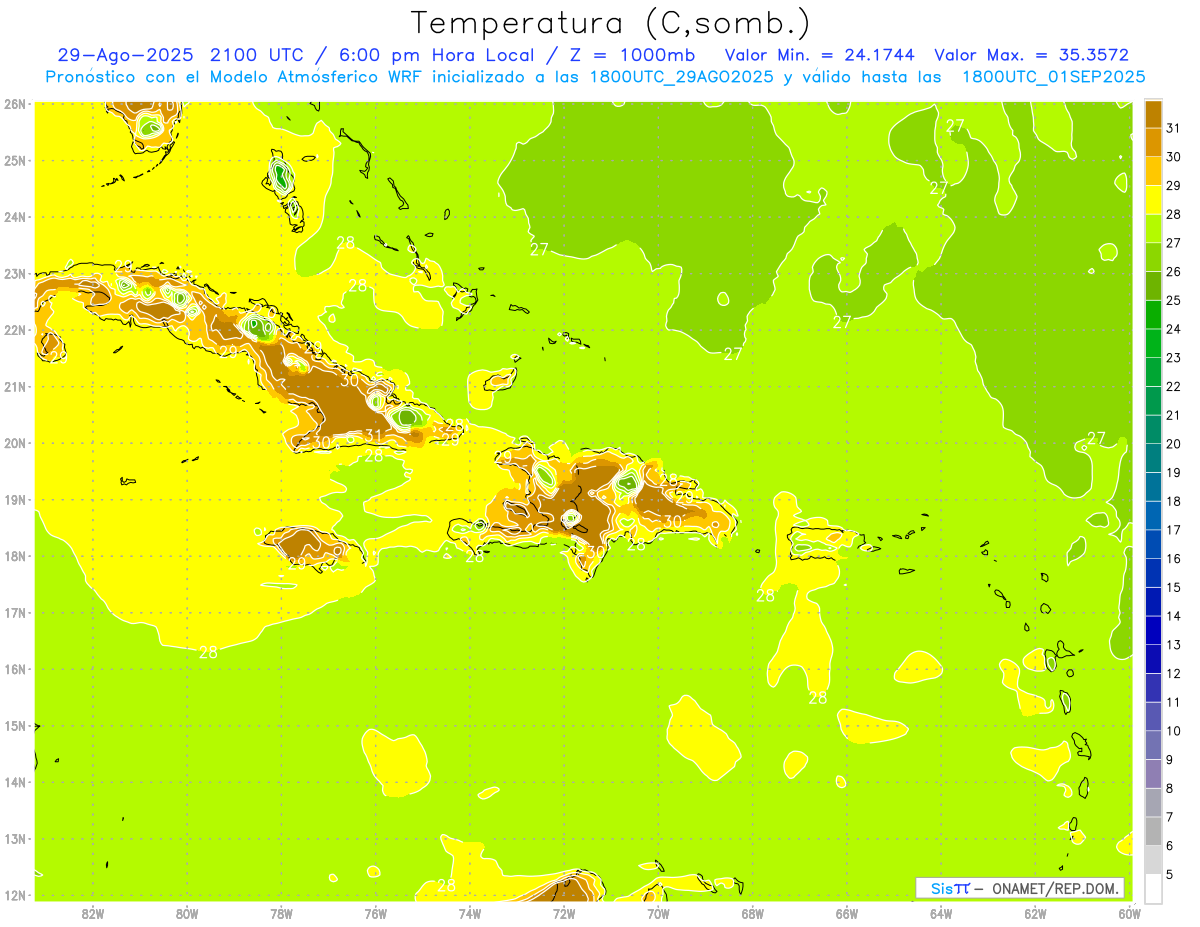Select the "64W" longitude axis label
This screenshot has height=927, width=1200.
940,913
